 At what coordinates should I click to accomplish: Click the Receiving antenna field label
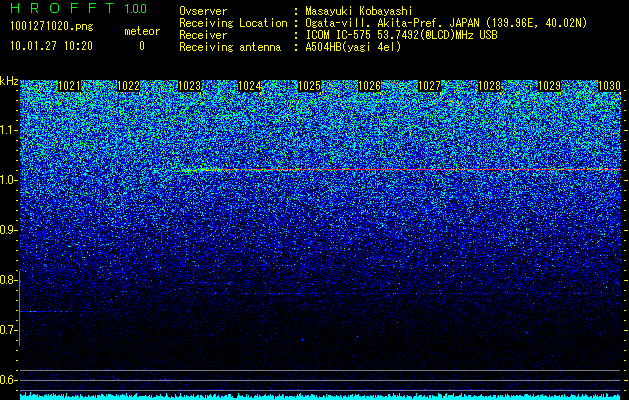(x=230, y=47)
